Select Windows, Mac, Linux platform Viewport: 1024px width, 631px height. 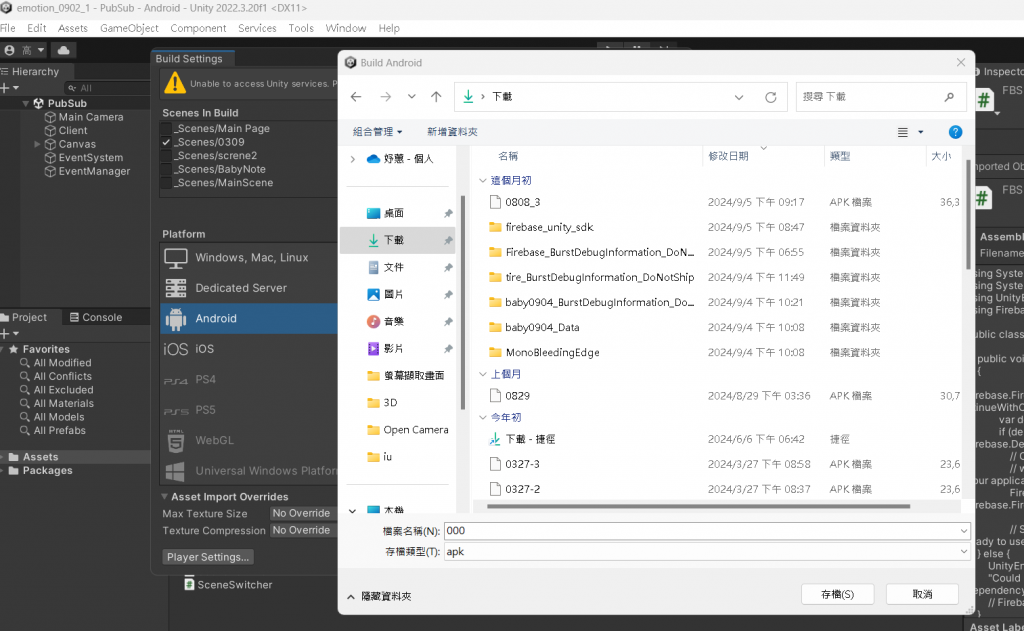249,257
